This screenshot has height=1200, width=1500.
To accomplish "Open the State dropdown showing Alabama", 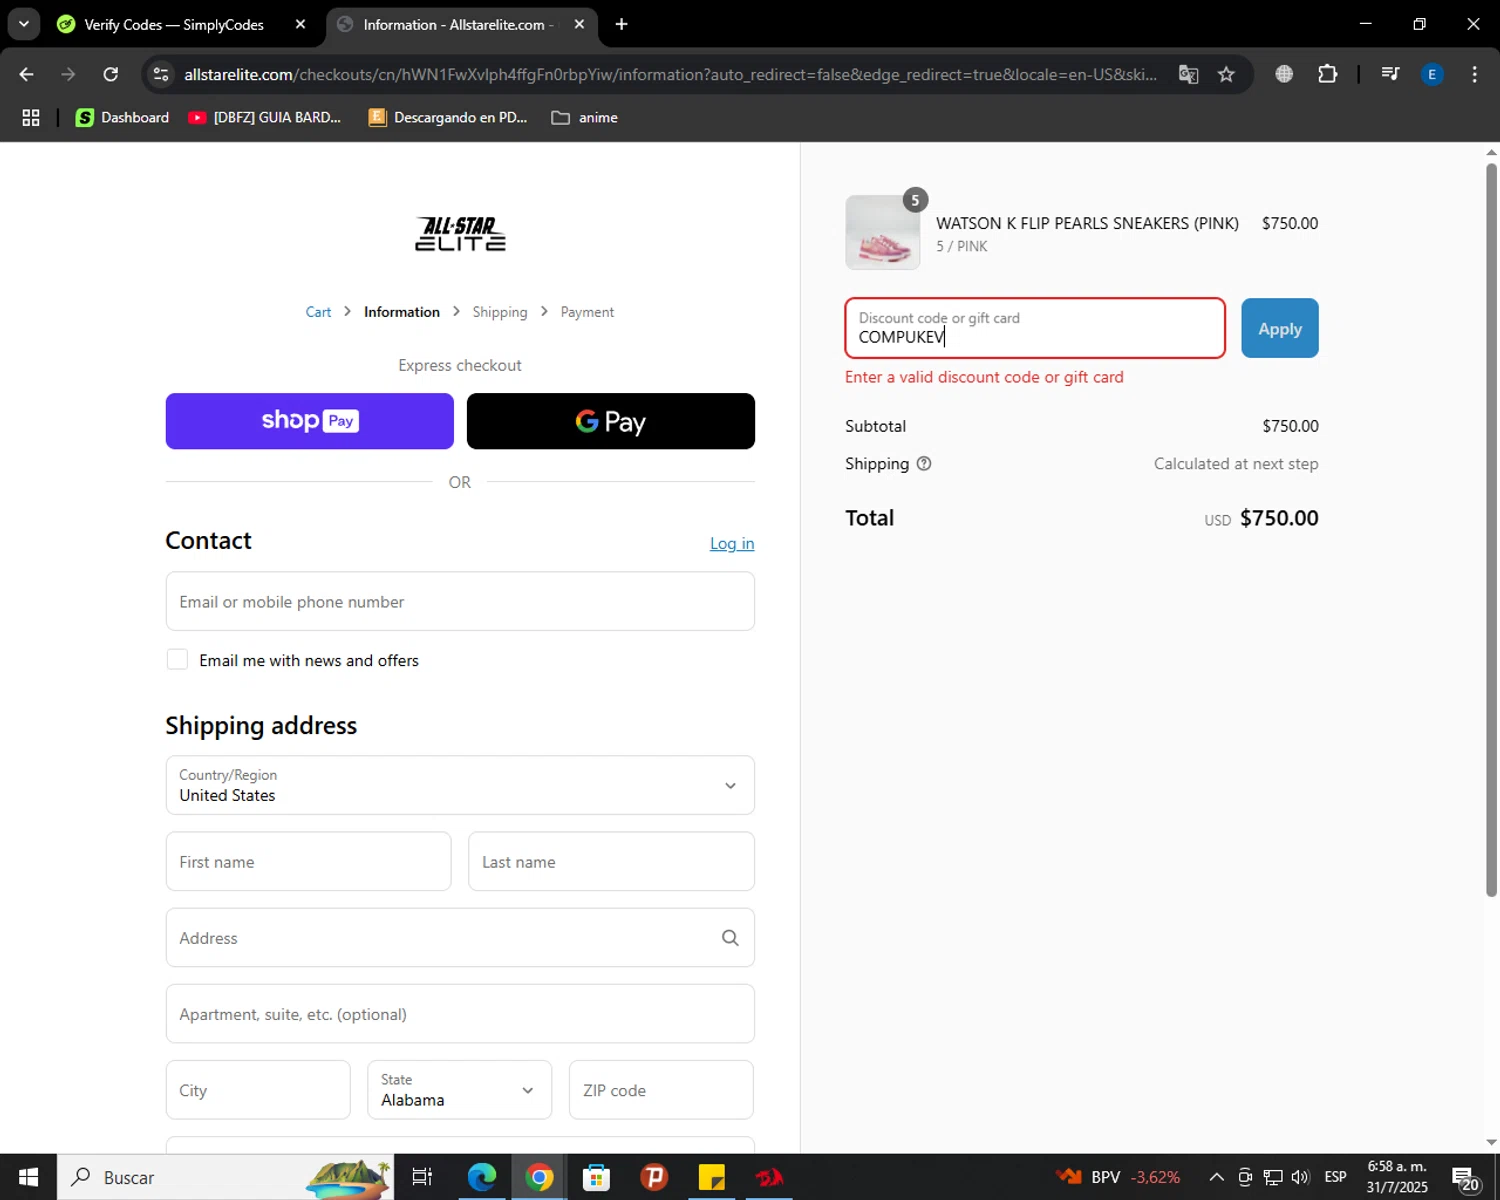I will point(460,1090).
